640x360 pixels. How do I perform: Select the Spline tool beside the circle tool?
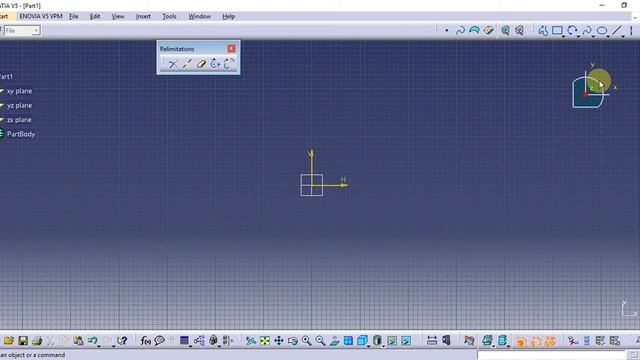tap(587, 31)
